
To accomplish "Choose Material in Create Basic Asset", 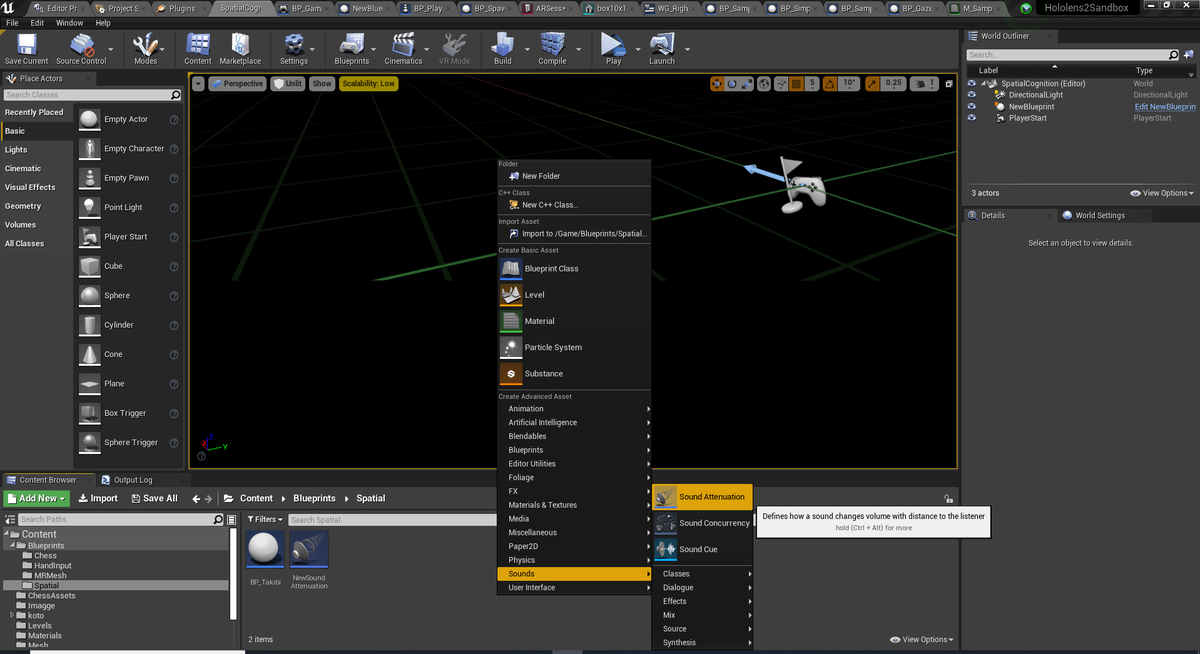I will (x=574, y=321).
